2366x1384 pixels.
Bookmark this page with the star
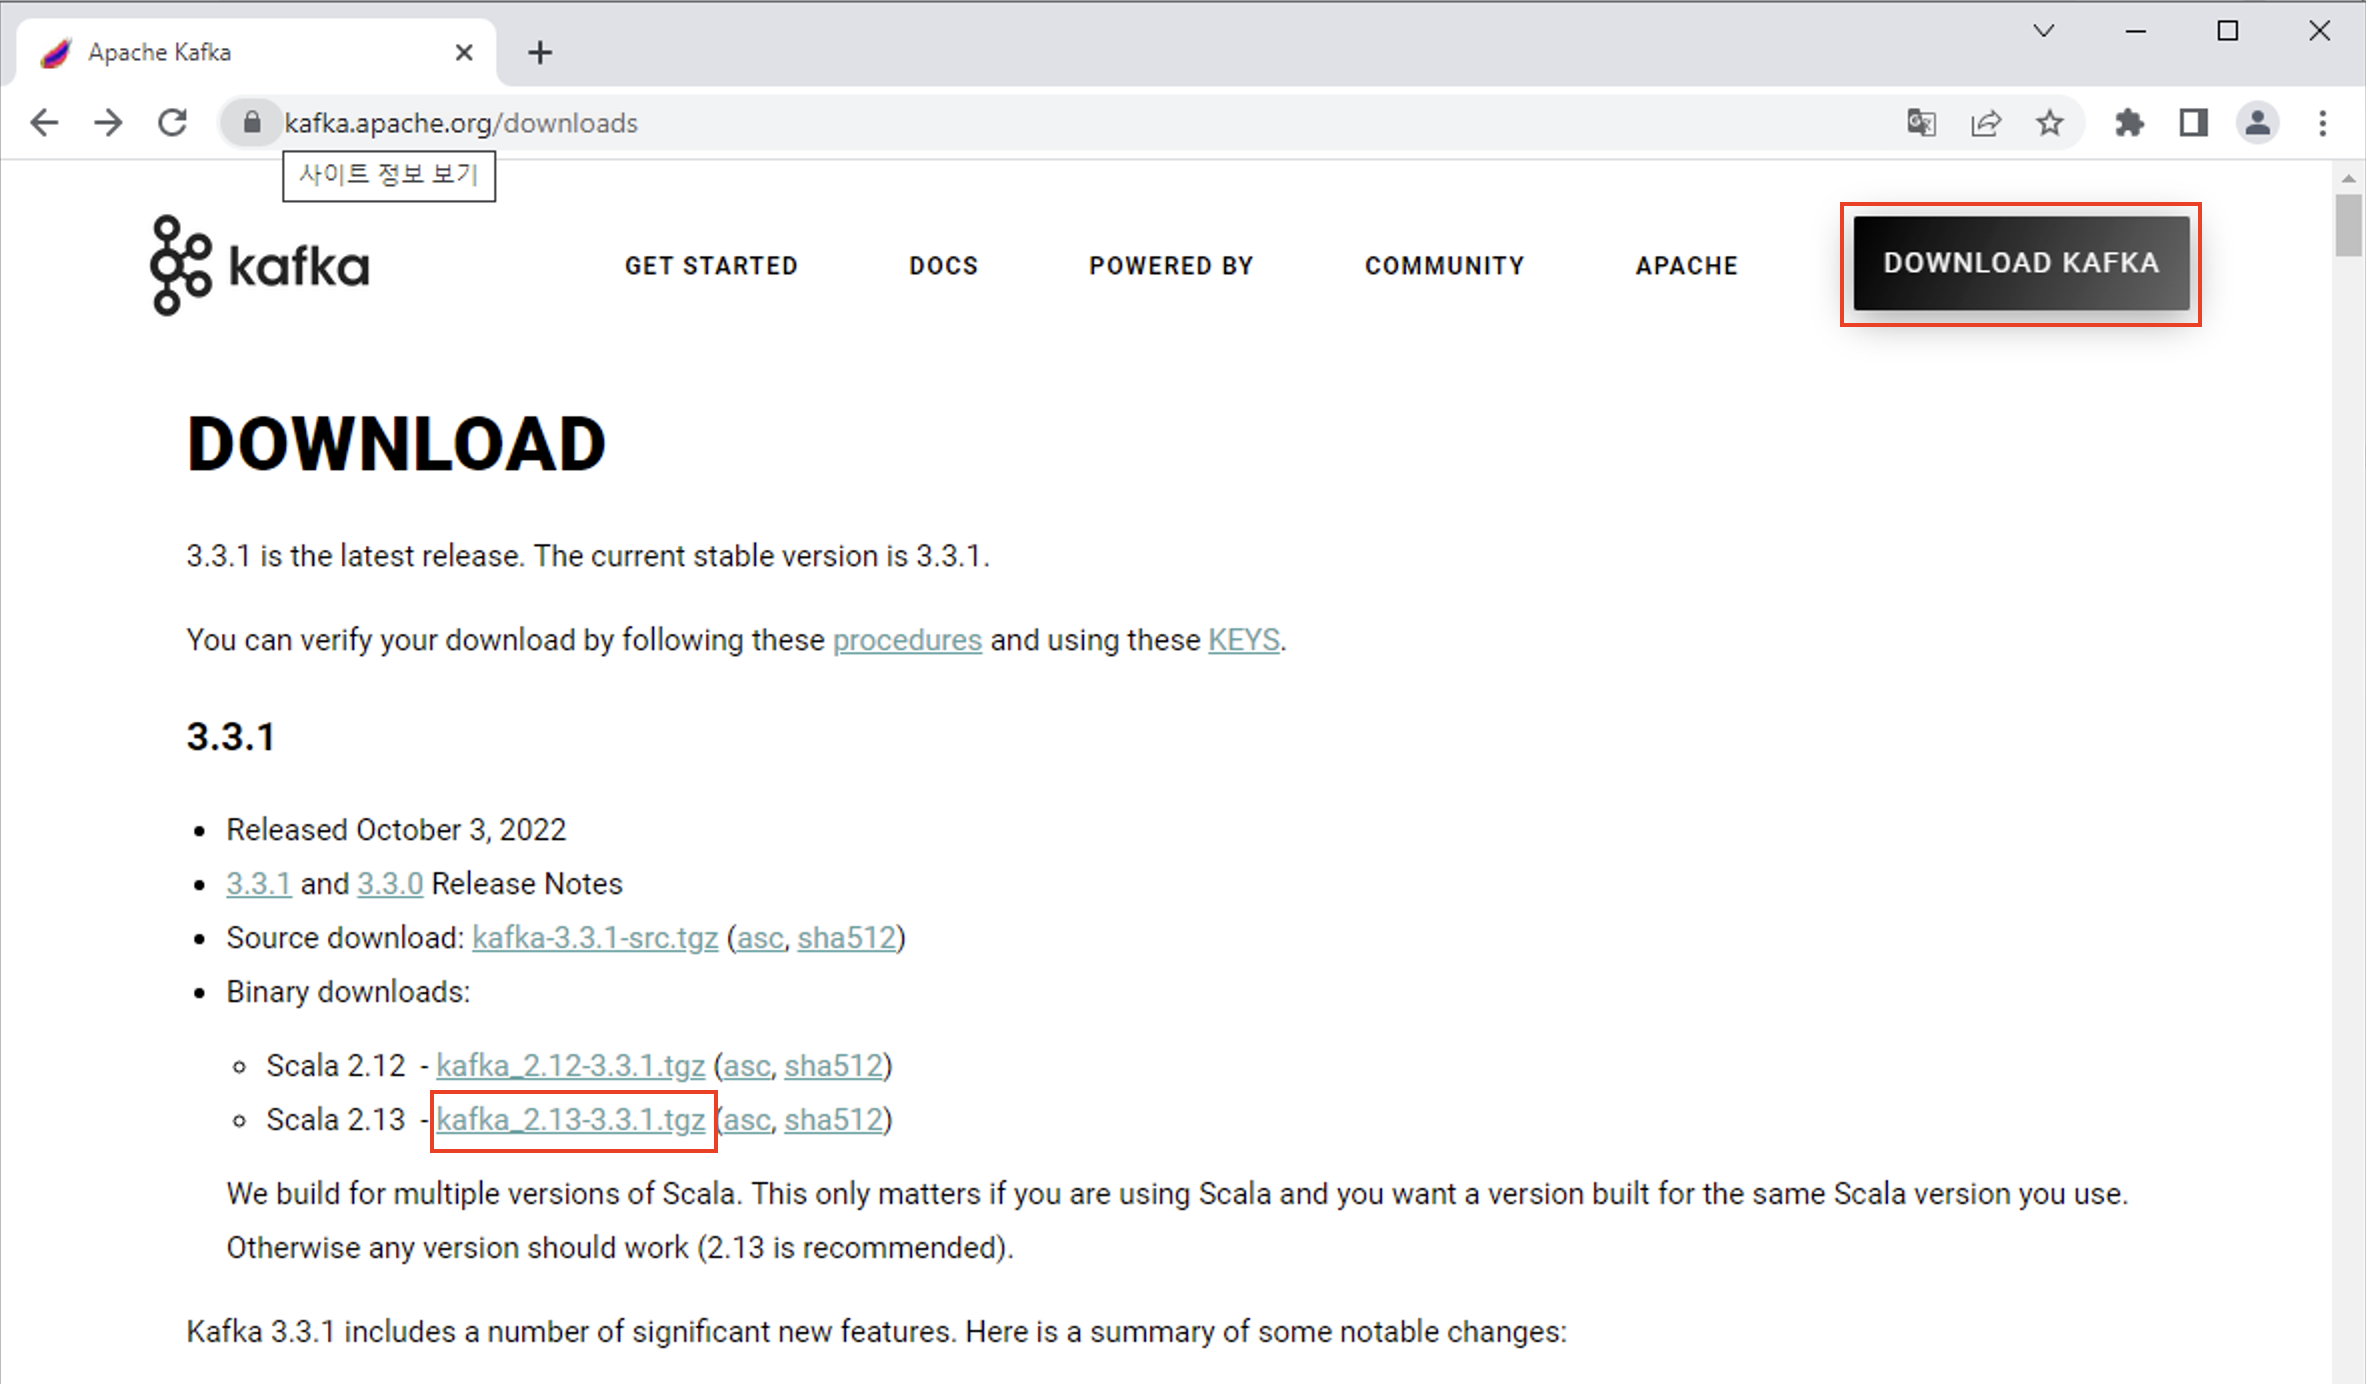pos(2050,123)
